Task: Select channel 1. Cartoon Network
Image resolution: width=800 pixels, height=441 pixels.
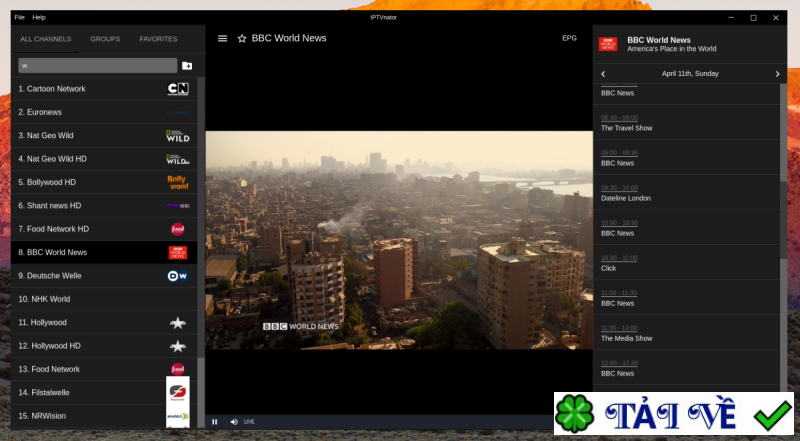Action: pos(104,89)
